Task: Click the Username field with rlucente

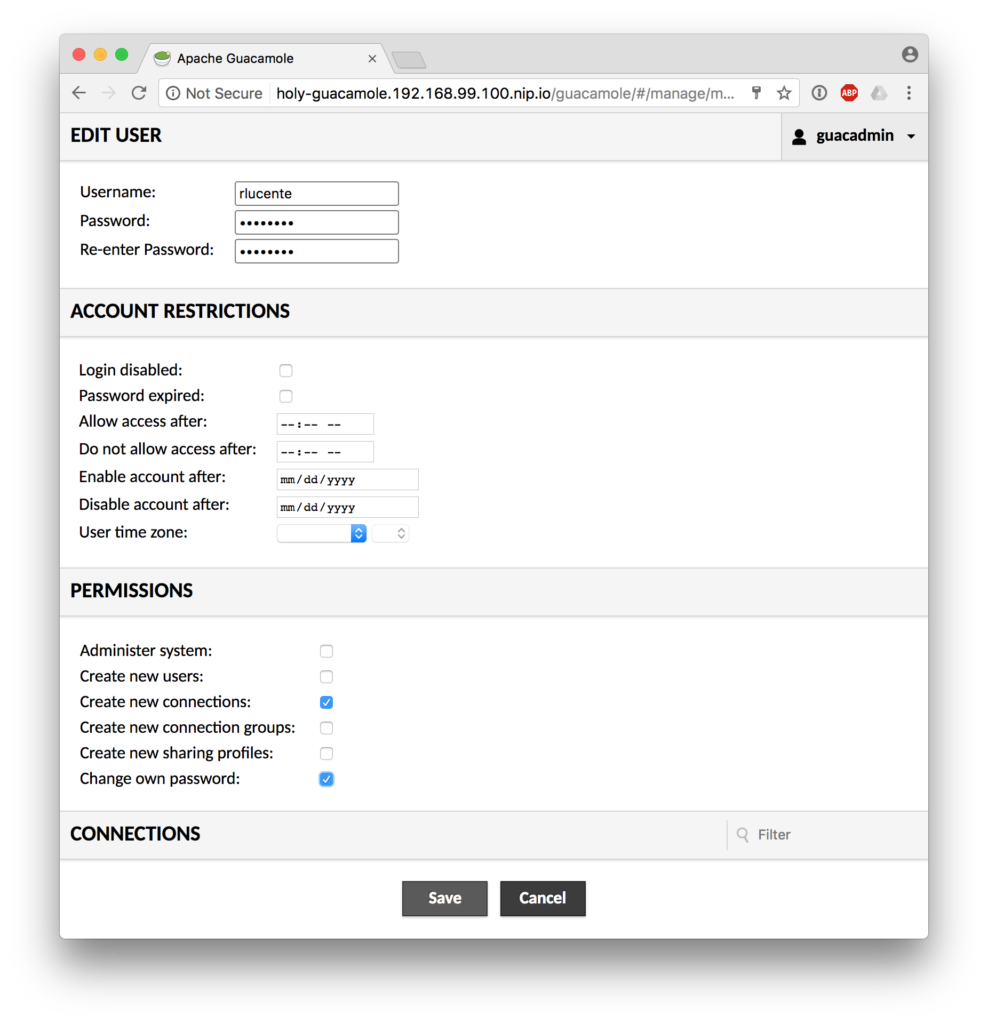Action: [x=317, y=193]
